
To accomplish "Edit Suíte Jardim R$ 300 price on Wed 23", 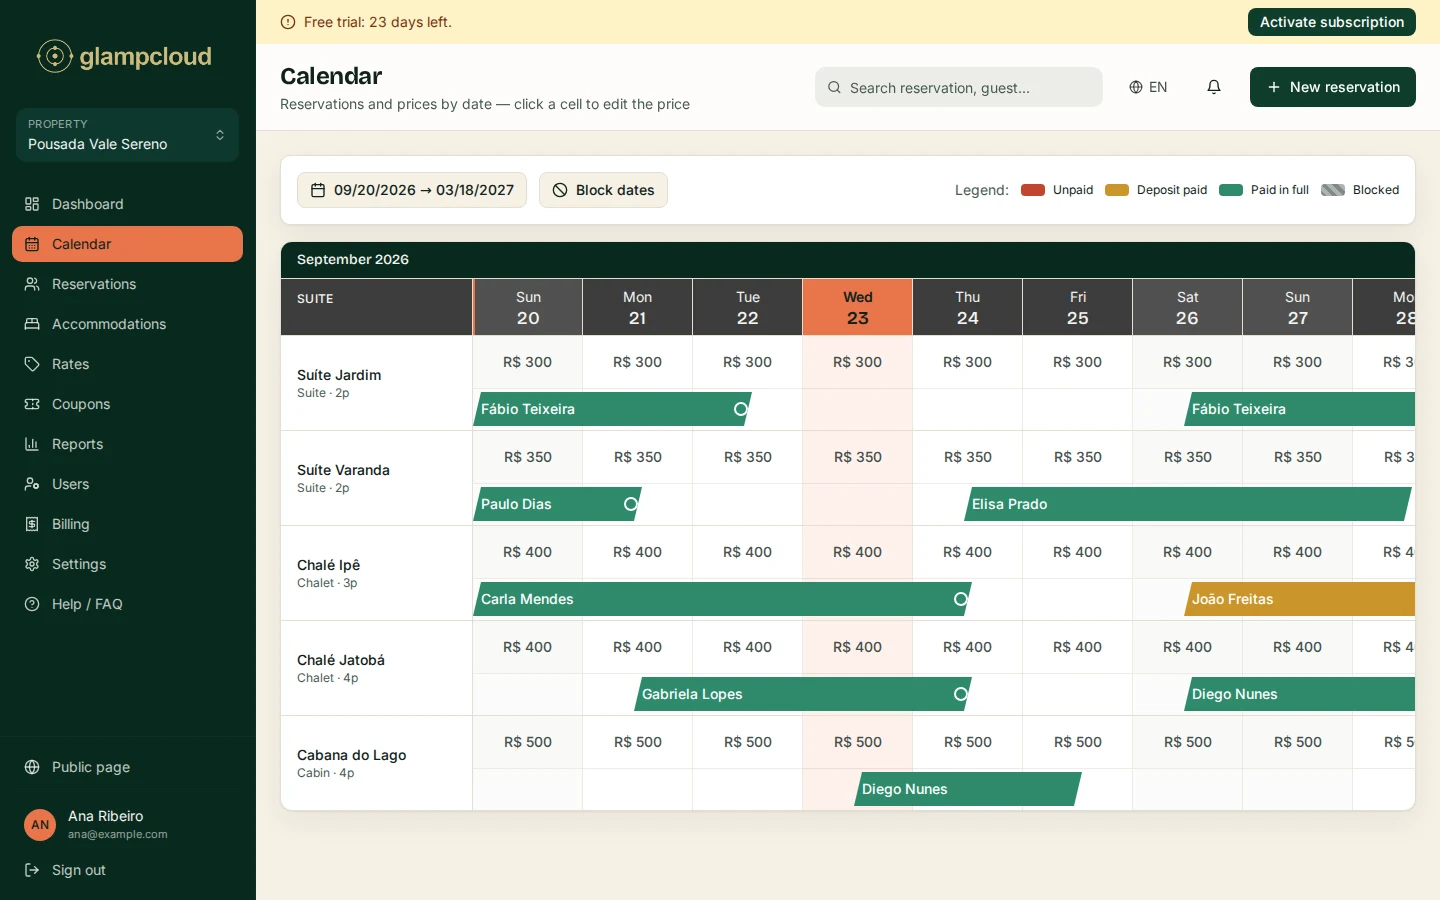I will tap(858, 362).
